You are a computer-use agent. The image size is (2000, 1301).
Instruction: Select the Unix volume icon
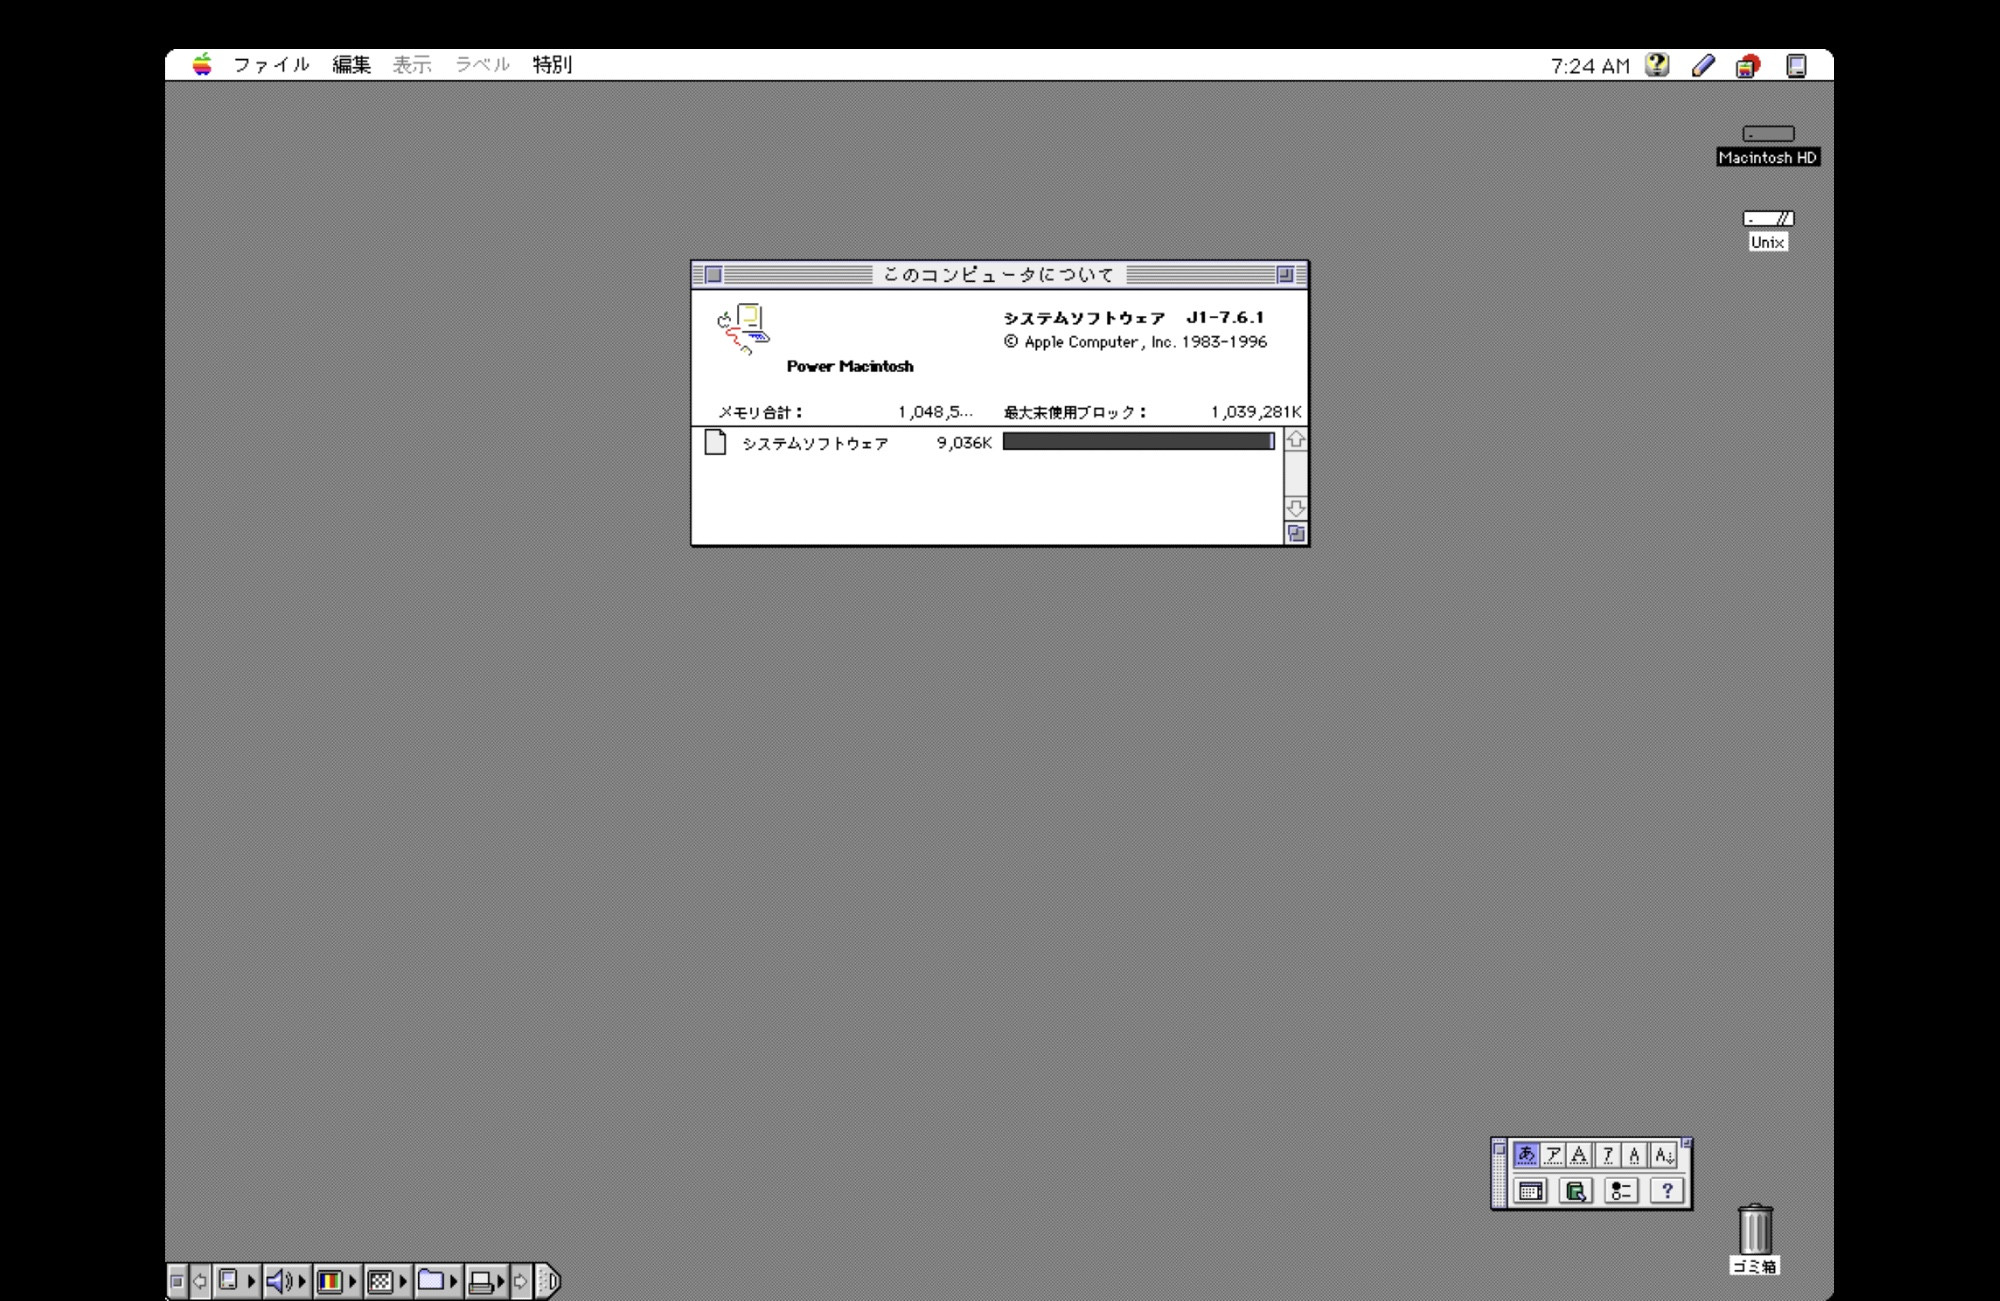tap(1768, 219)
